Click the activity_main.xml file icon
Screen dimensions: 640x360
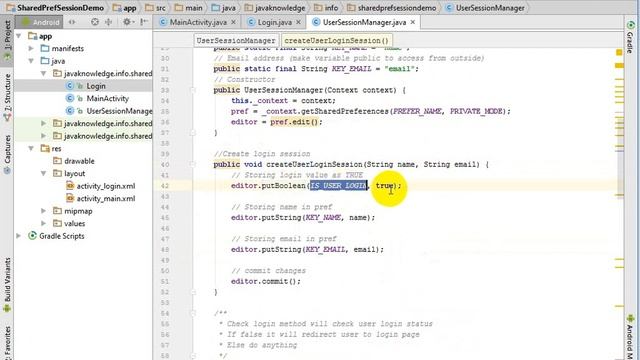point(70,198)
